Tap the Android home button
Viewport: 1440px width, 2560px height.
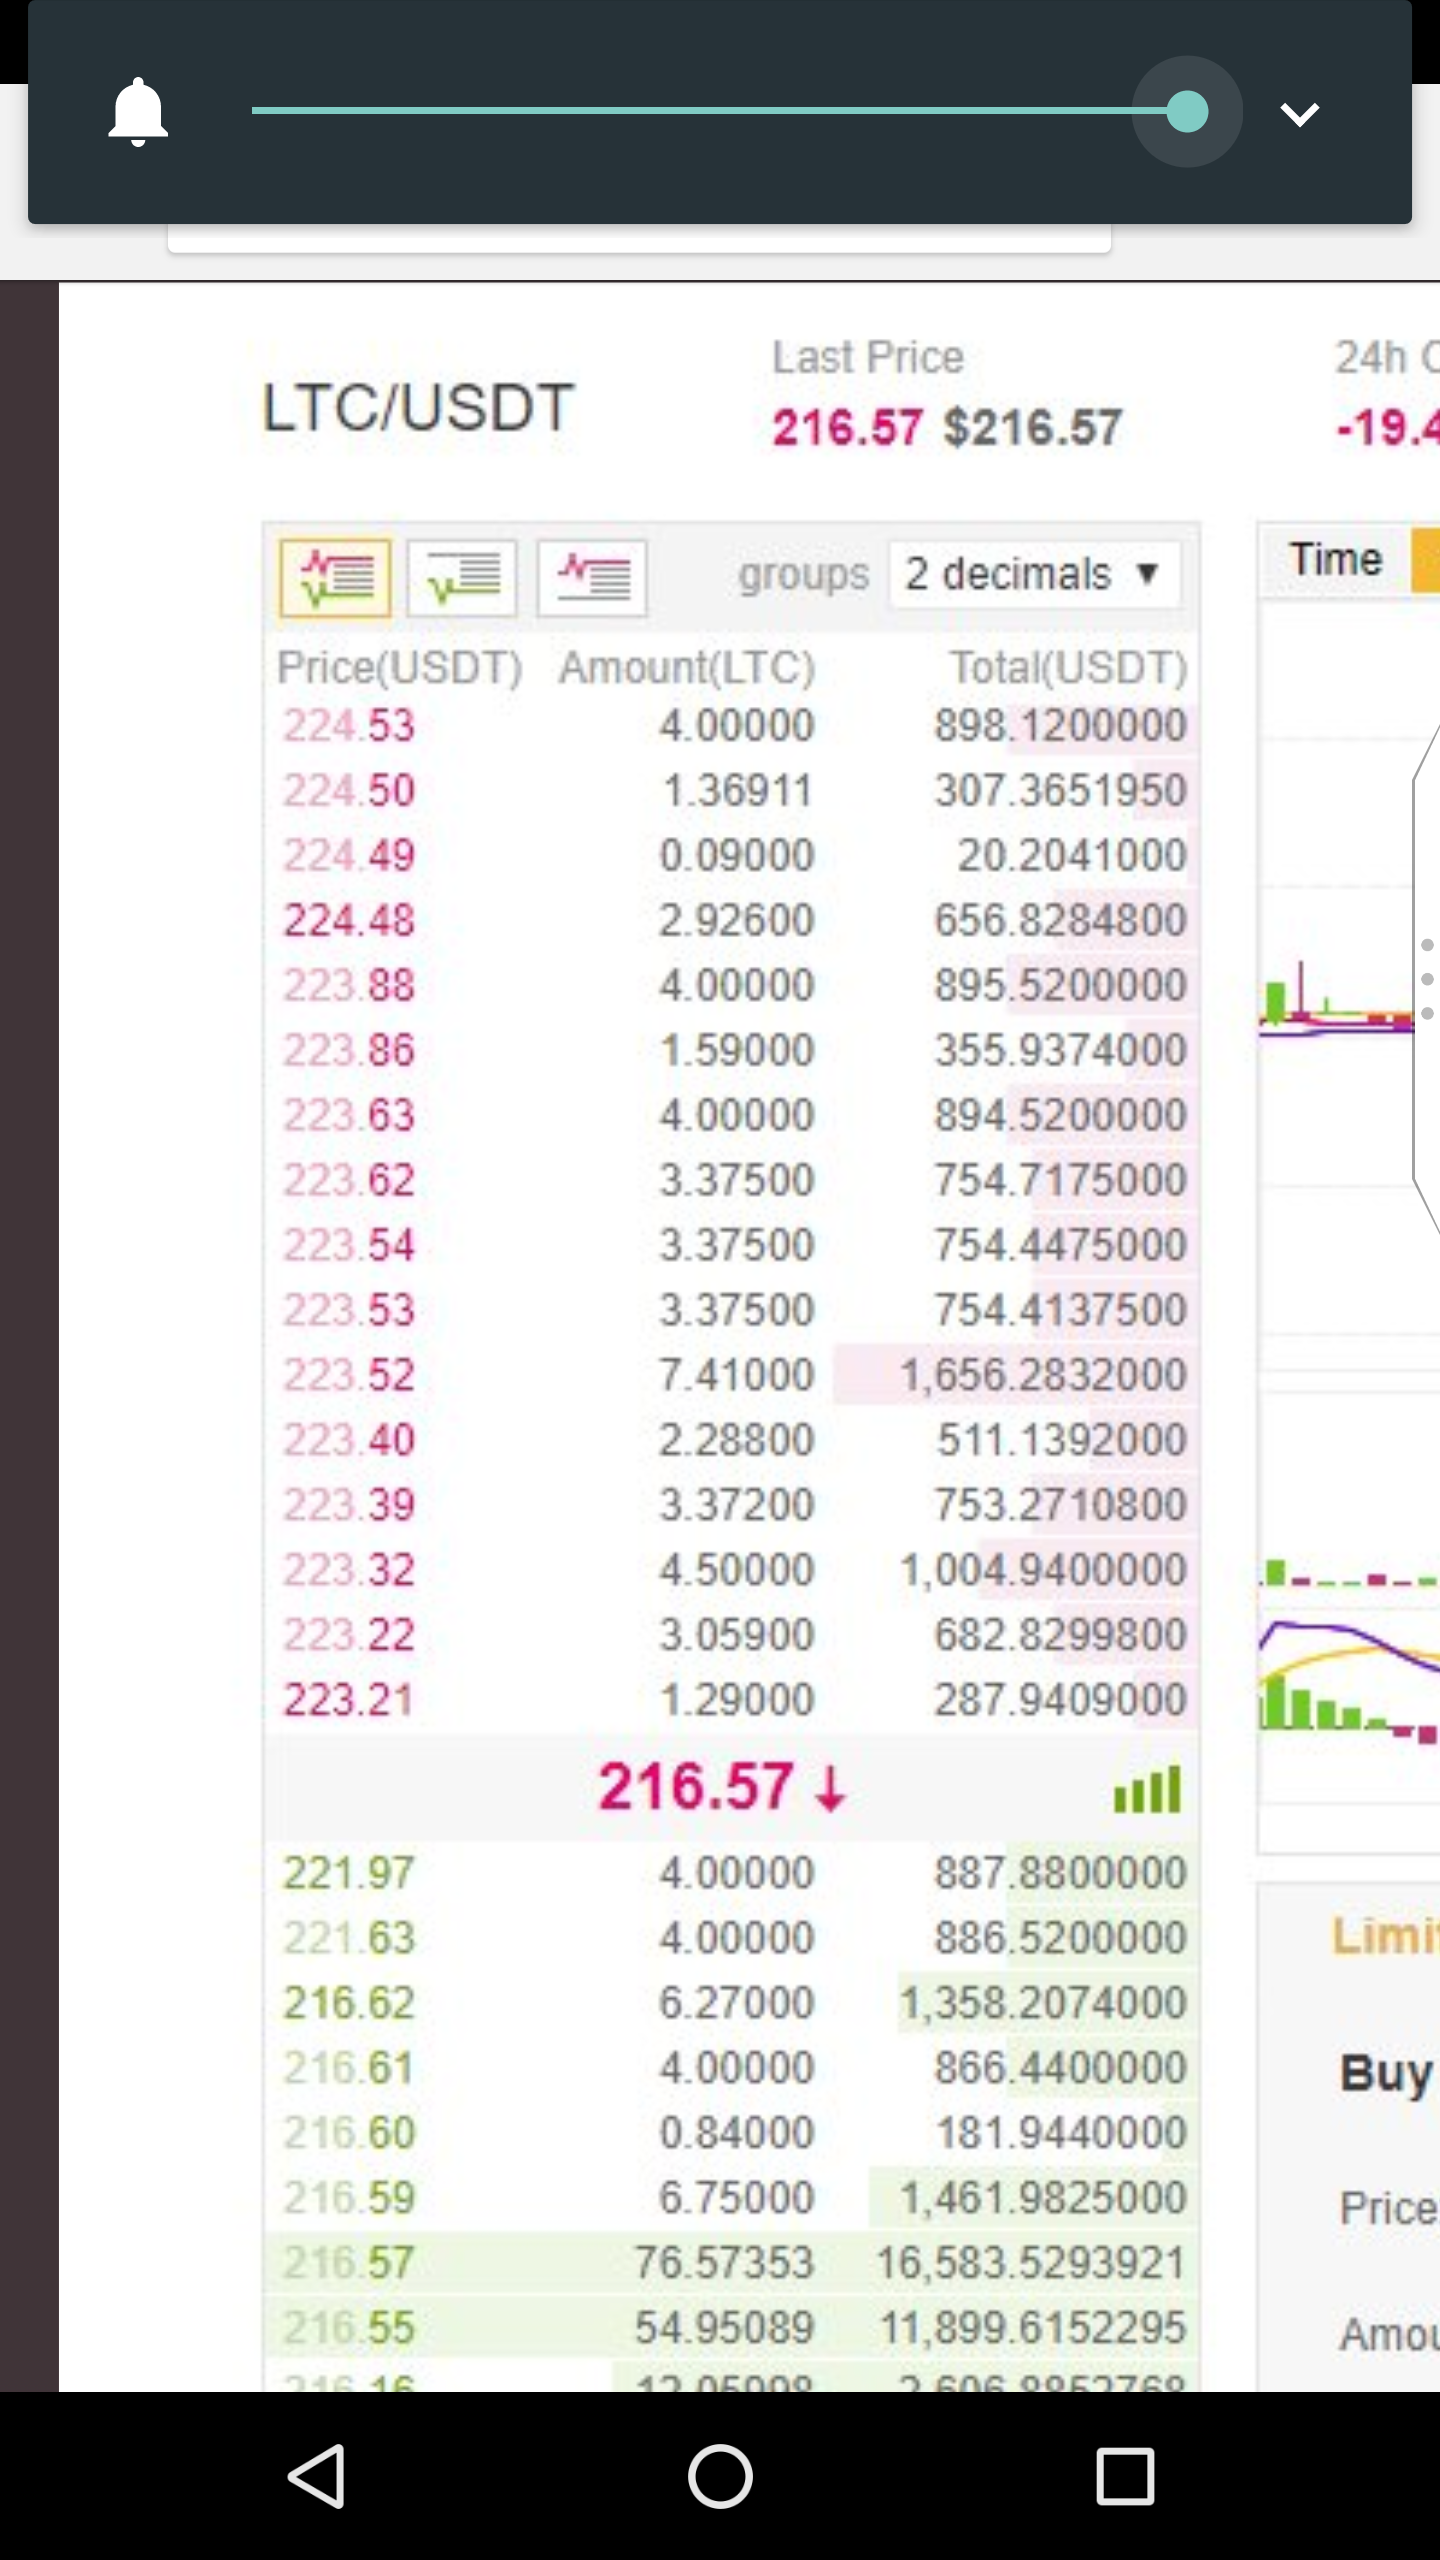720,2476
